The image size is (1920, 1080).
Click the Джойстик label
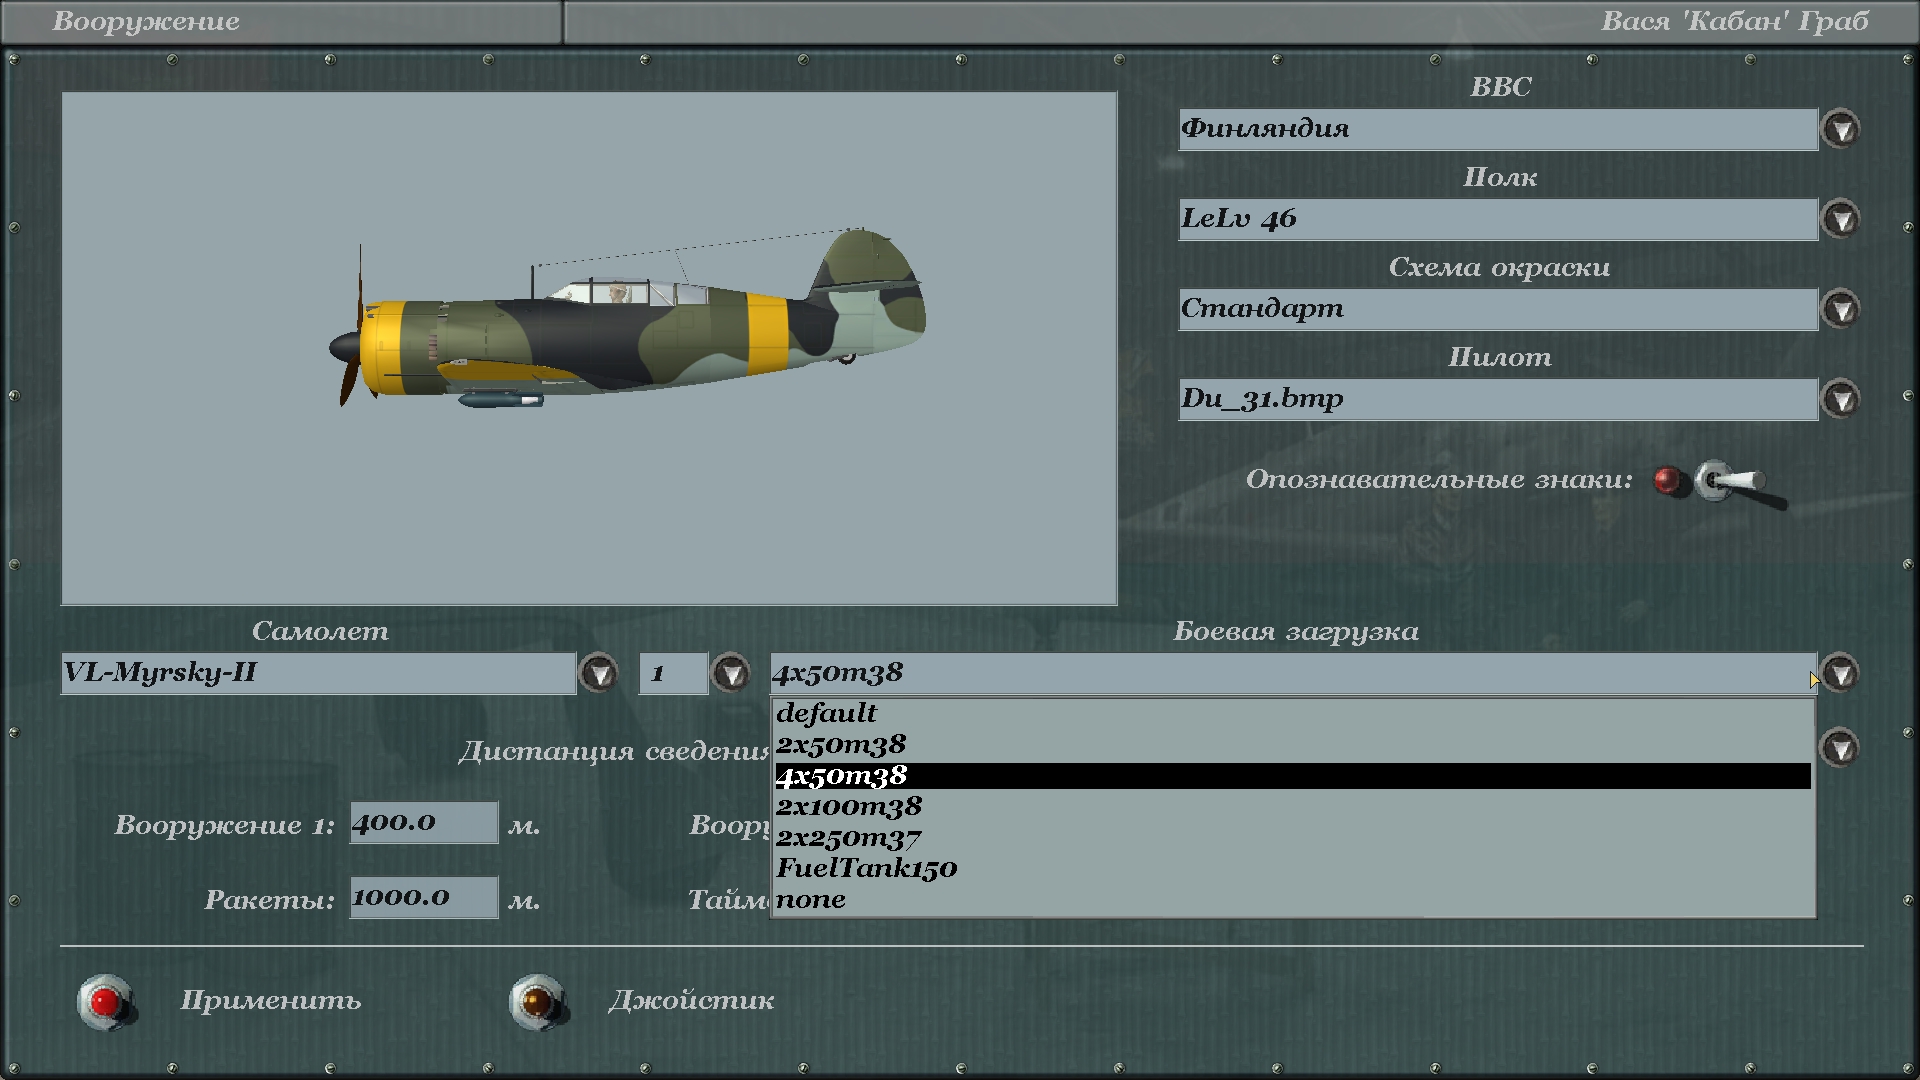[691, 1001]
